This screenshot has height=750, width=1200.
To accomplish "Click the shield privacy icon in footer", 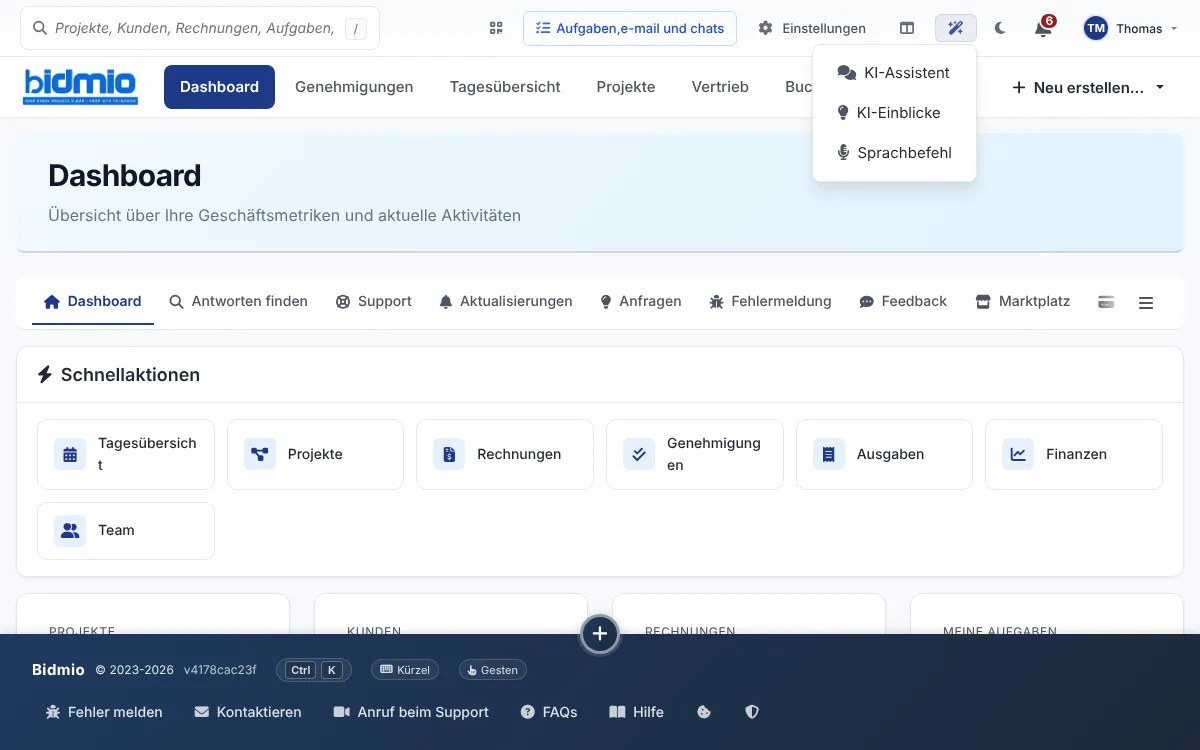I will (x=752, y=712).
